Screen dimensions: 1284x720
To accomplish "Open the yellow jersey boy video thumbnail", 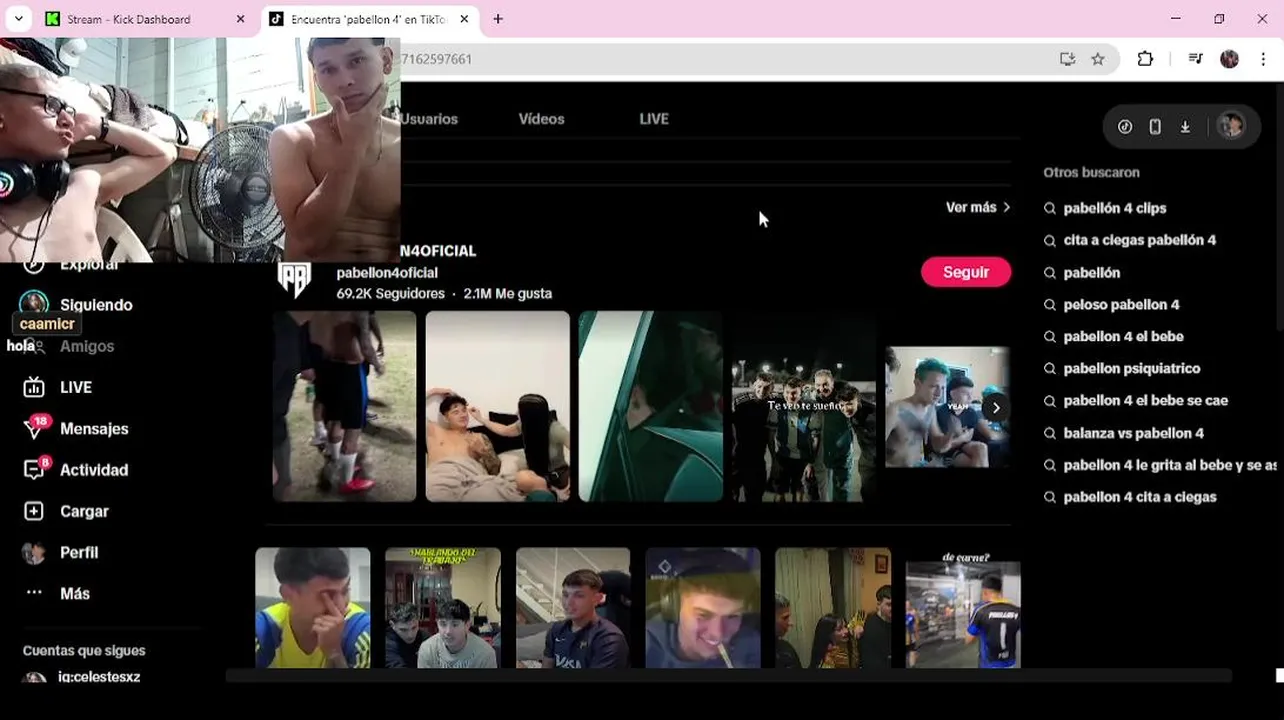I will 313,608.
